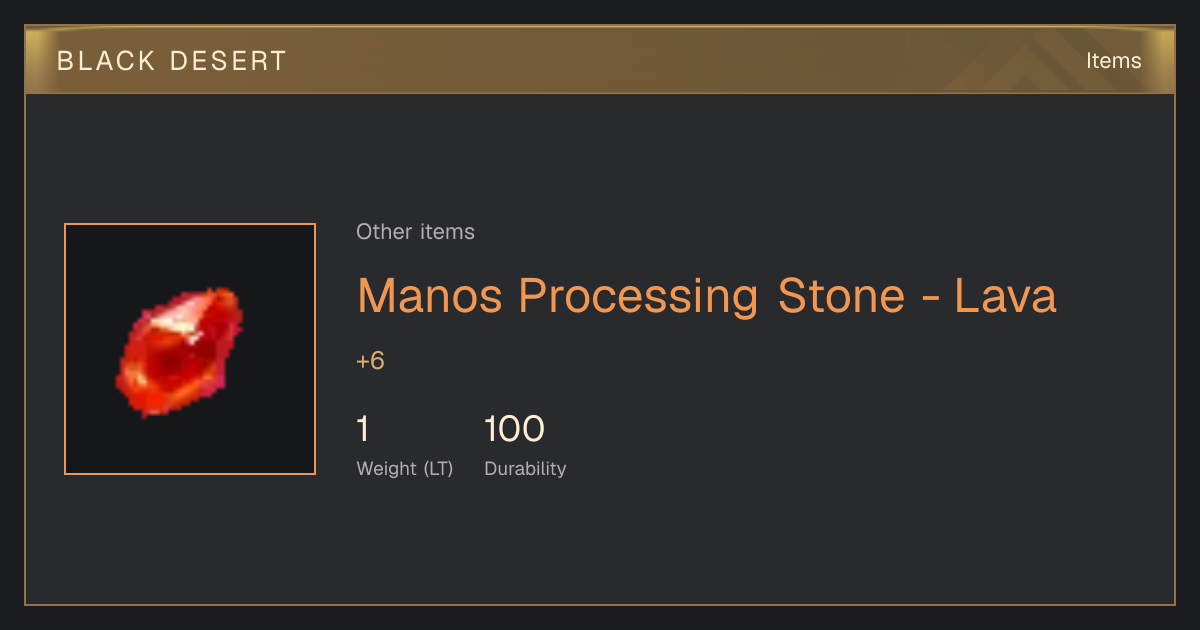
Task: Click the +6 enhancement level text
Action: pyautogui.click(x=370, y=361)
